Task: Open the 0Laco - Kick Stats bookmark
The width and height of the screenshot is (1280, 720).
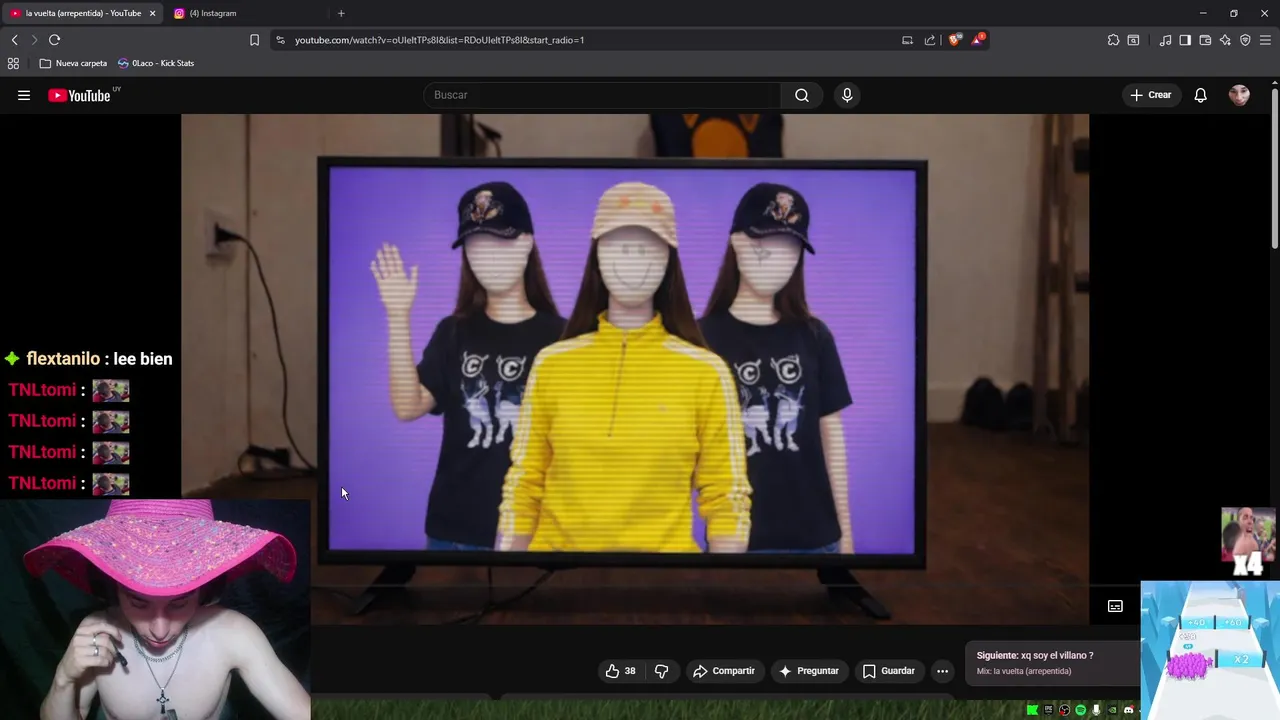Action: [x=156, y=63]
